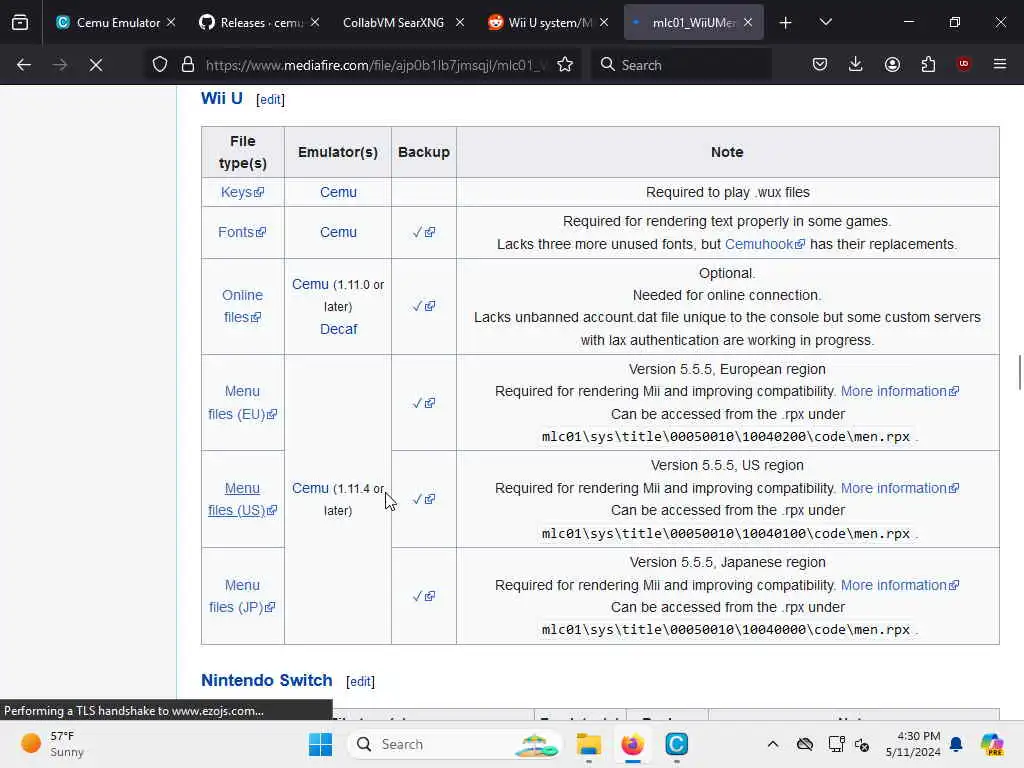Switch to Wii U system Reddit tab
The width and height of the screenshot is (1024, 768).
coord(541,22)
